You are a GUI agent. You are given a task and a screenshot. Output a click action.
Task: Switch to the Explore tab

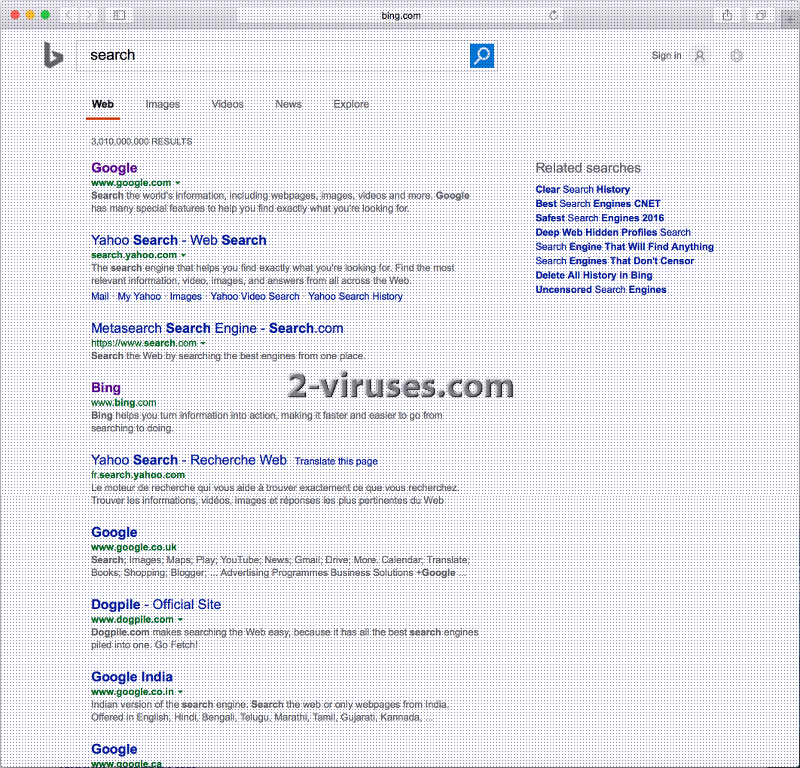click(351, 104)
